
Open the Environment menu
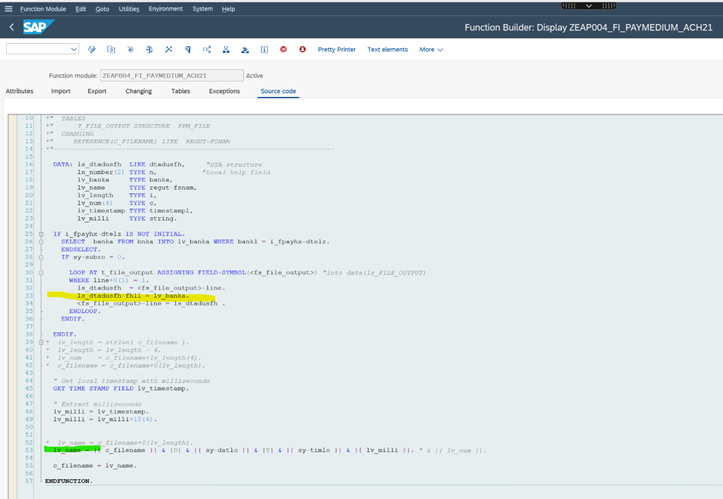166,9
